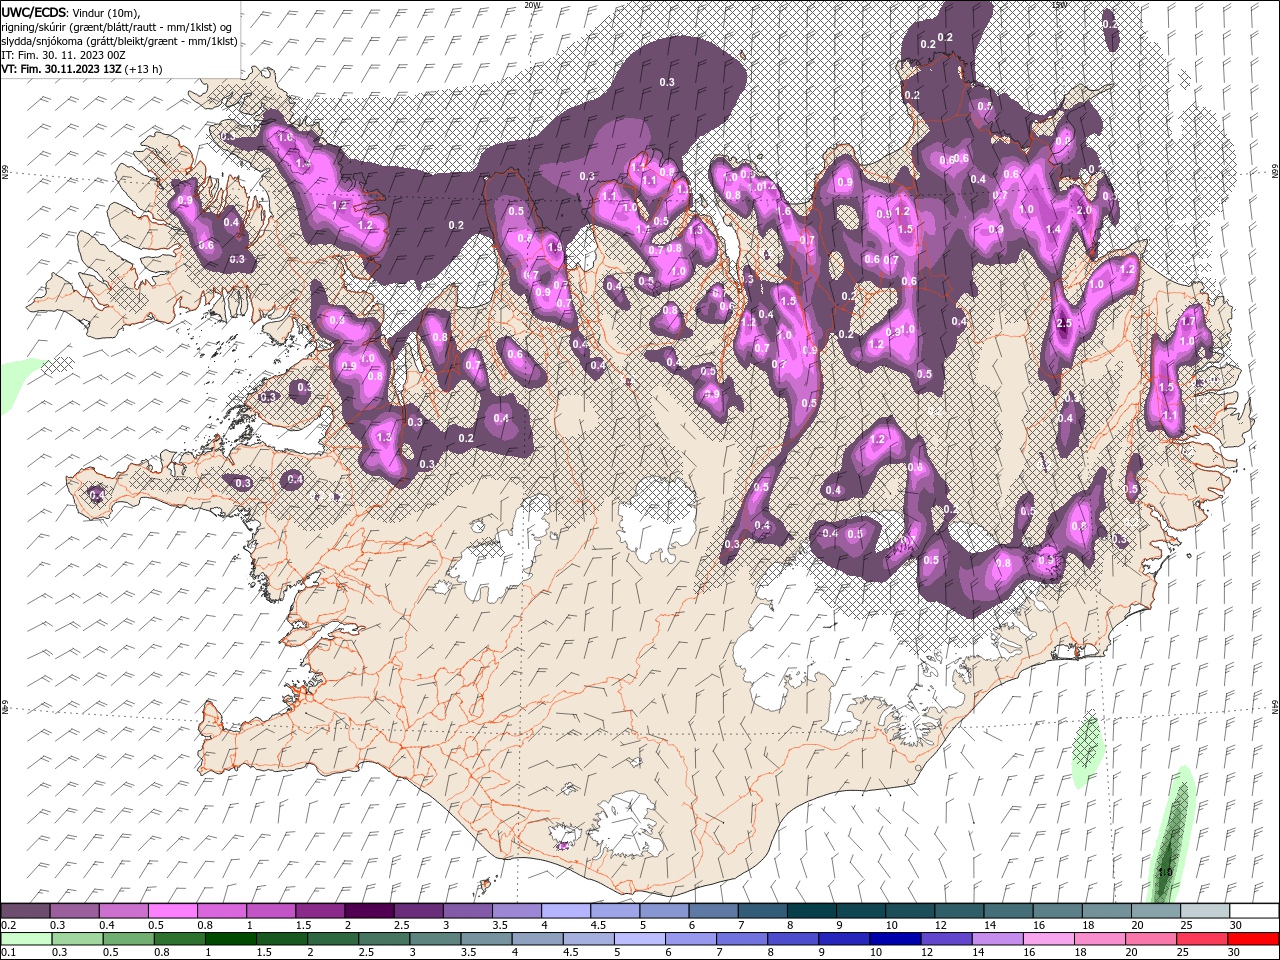Click the "0.1" label of the rain color scale

[x=8, y=953]
